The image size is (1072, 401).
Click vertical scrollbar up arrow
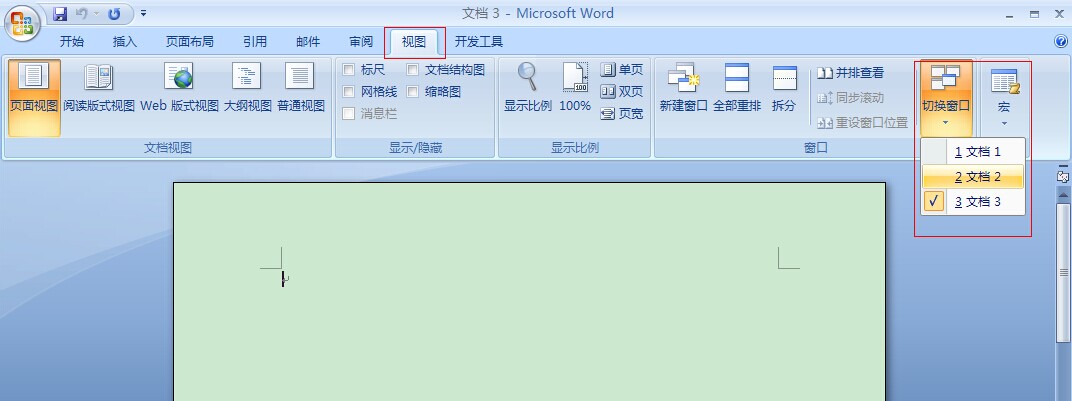pyautogui.click(x=1063, y=195)
